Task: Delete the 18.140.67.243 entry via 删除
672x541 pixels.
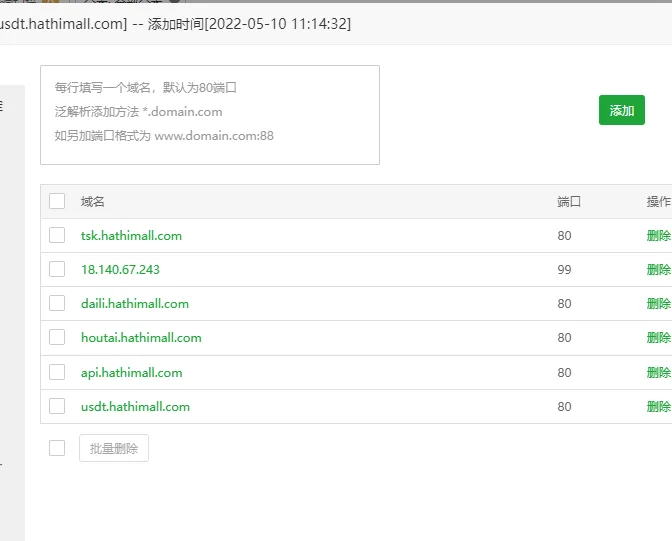Action: coord(658,270)
